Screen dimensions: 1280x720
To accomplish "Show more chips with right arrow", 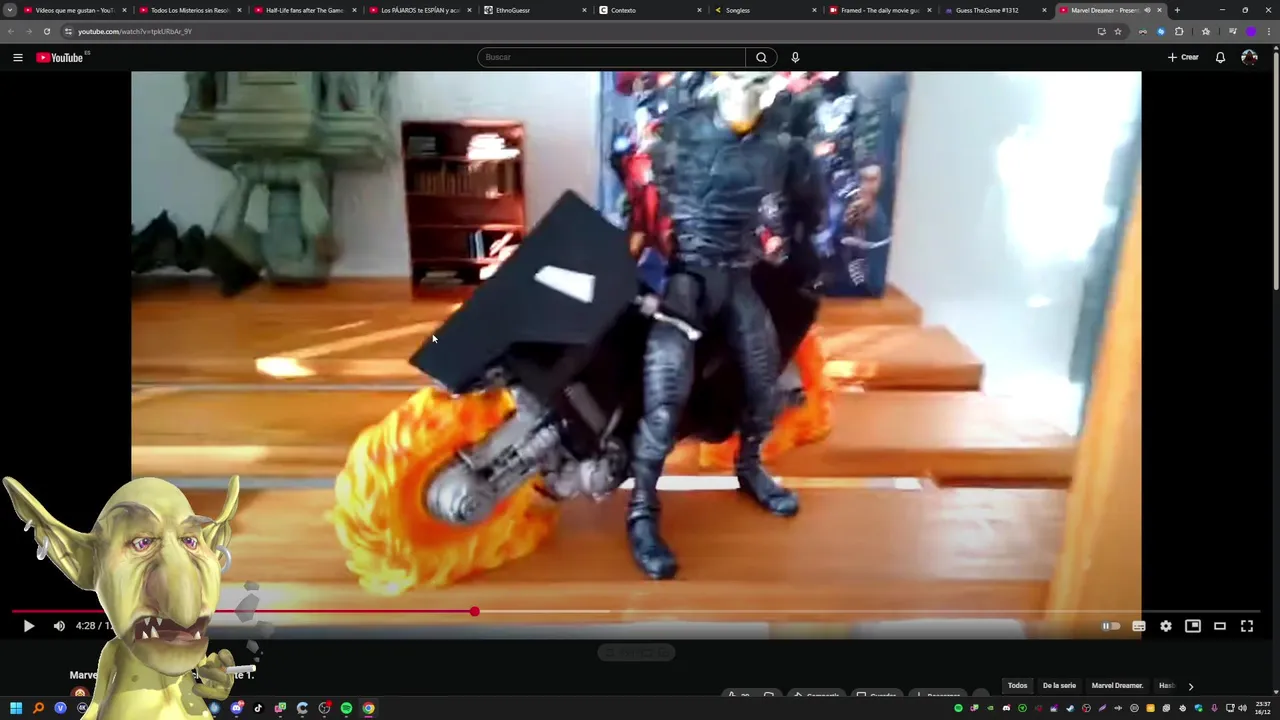I will (x=1190, y=686).
